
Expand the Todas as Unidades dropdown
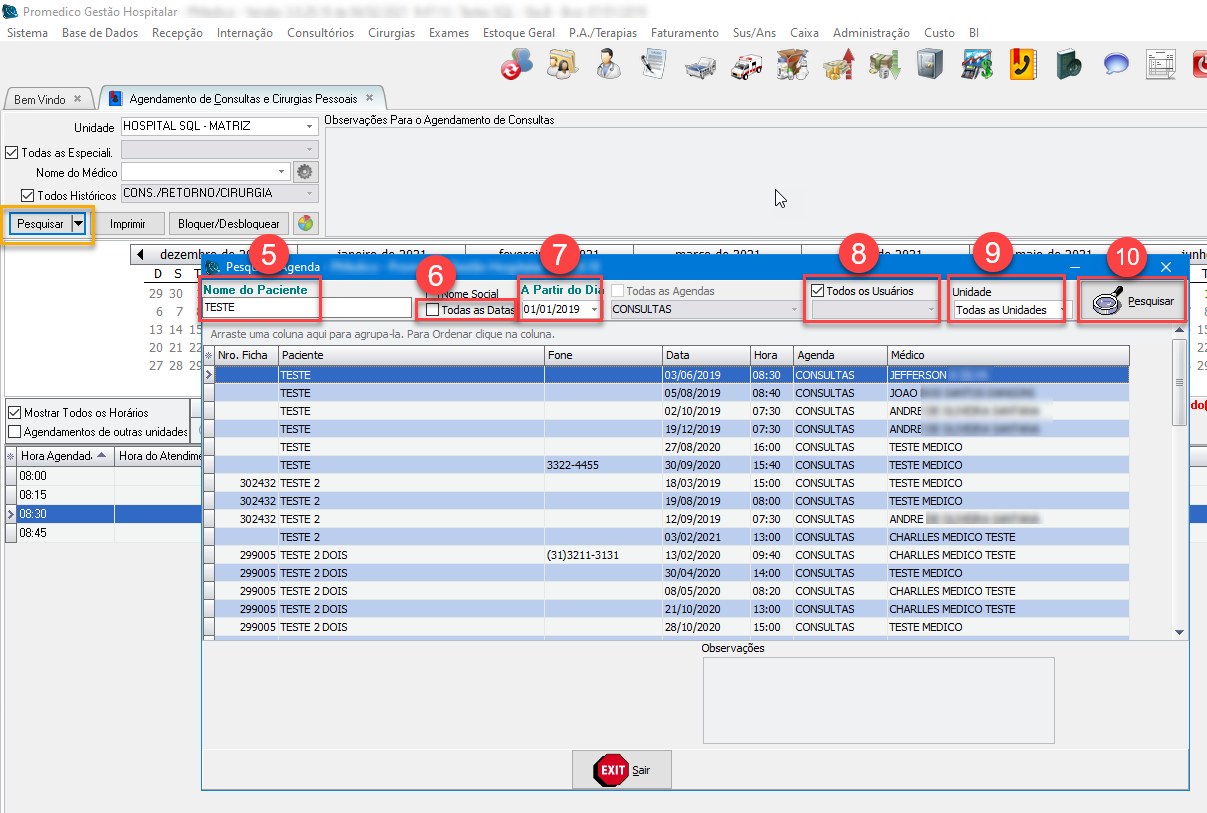(1061, 310)
